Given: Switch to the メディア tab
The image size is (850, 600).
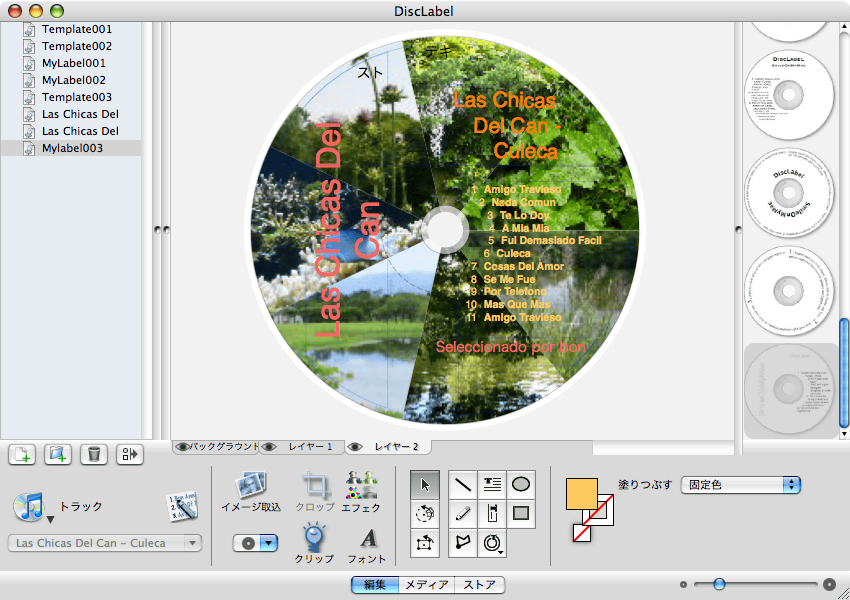Looking at the screenshot, I should pyautogui.click(x=427, y=585).
